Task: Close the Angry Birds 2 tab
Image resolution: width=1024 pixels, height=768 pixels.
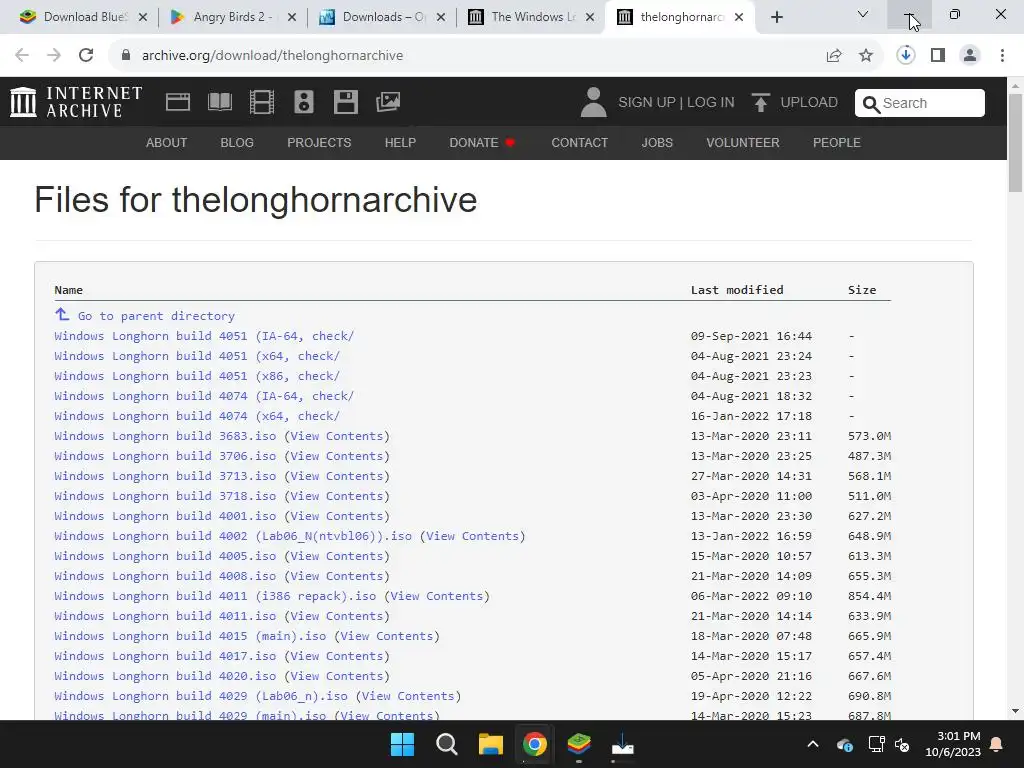Action: [x=292, y=17]
